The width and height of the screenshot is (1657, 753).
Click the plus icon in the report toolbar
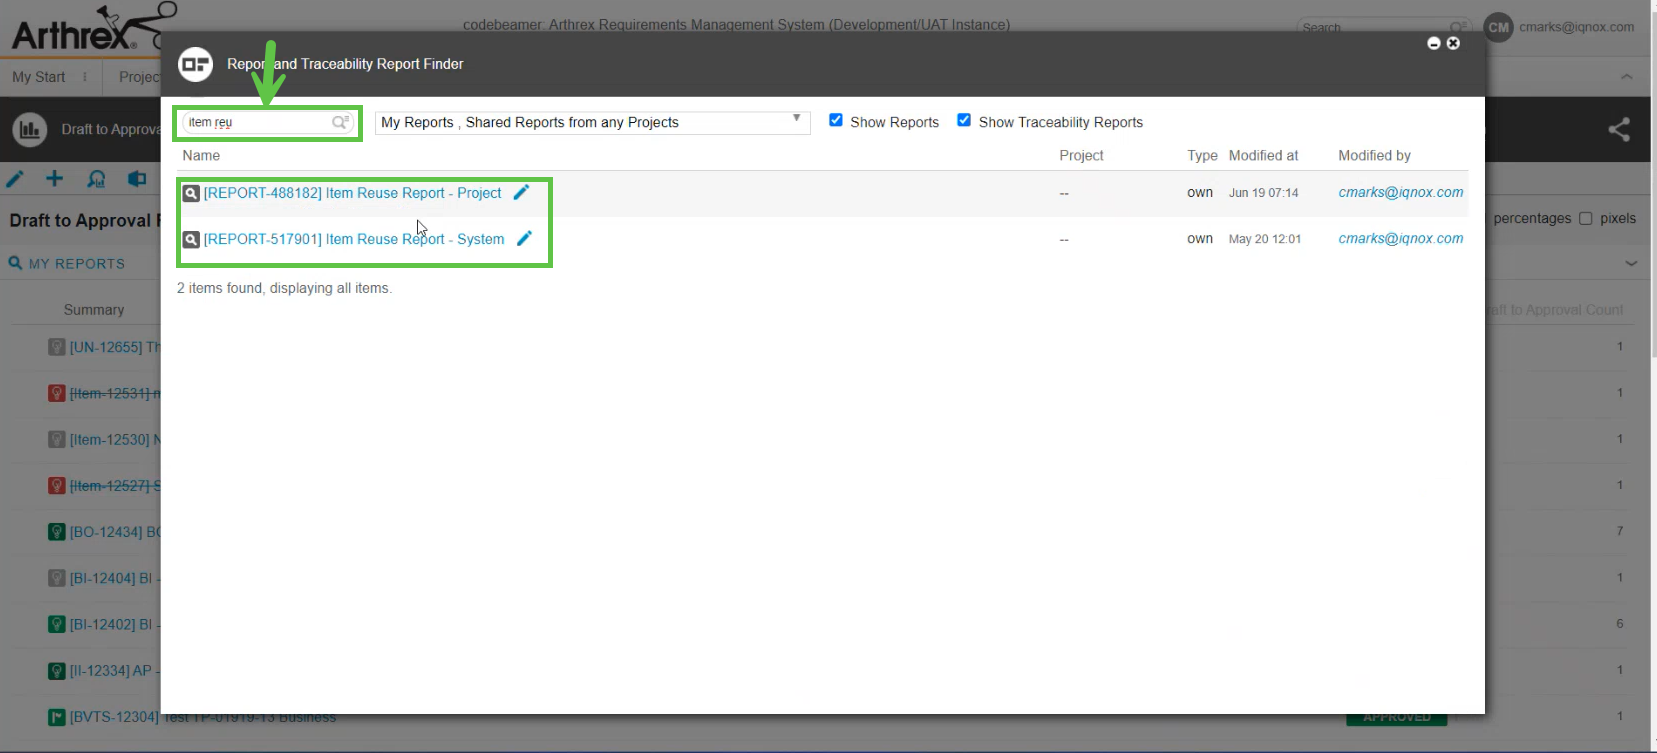tap(55, 179)
